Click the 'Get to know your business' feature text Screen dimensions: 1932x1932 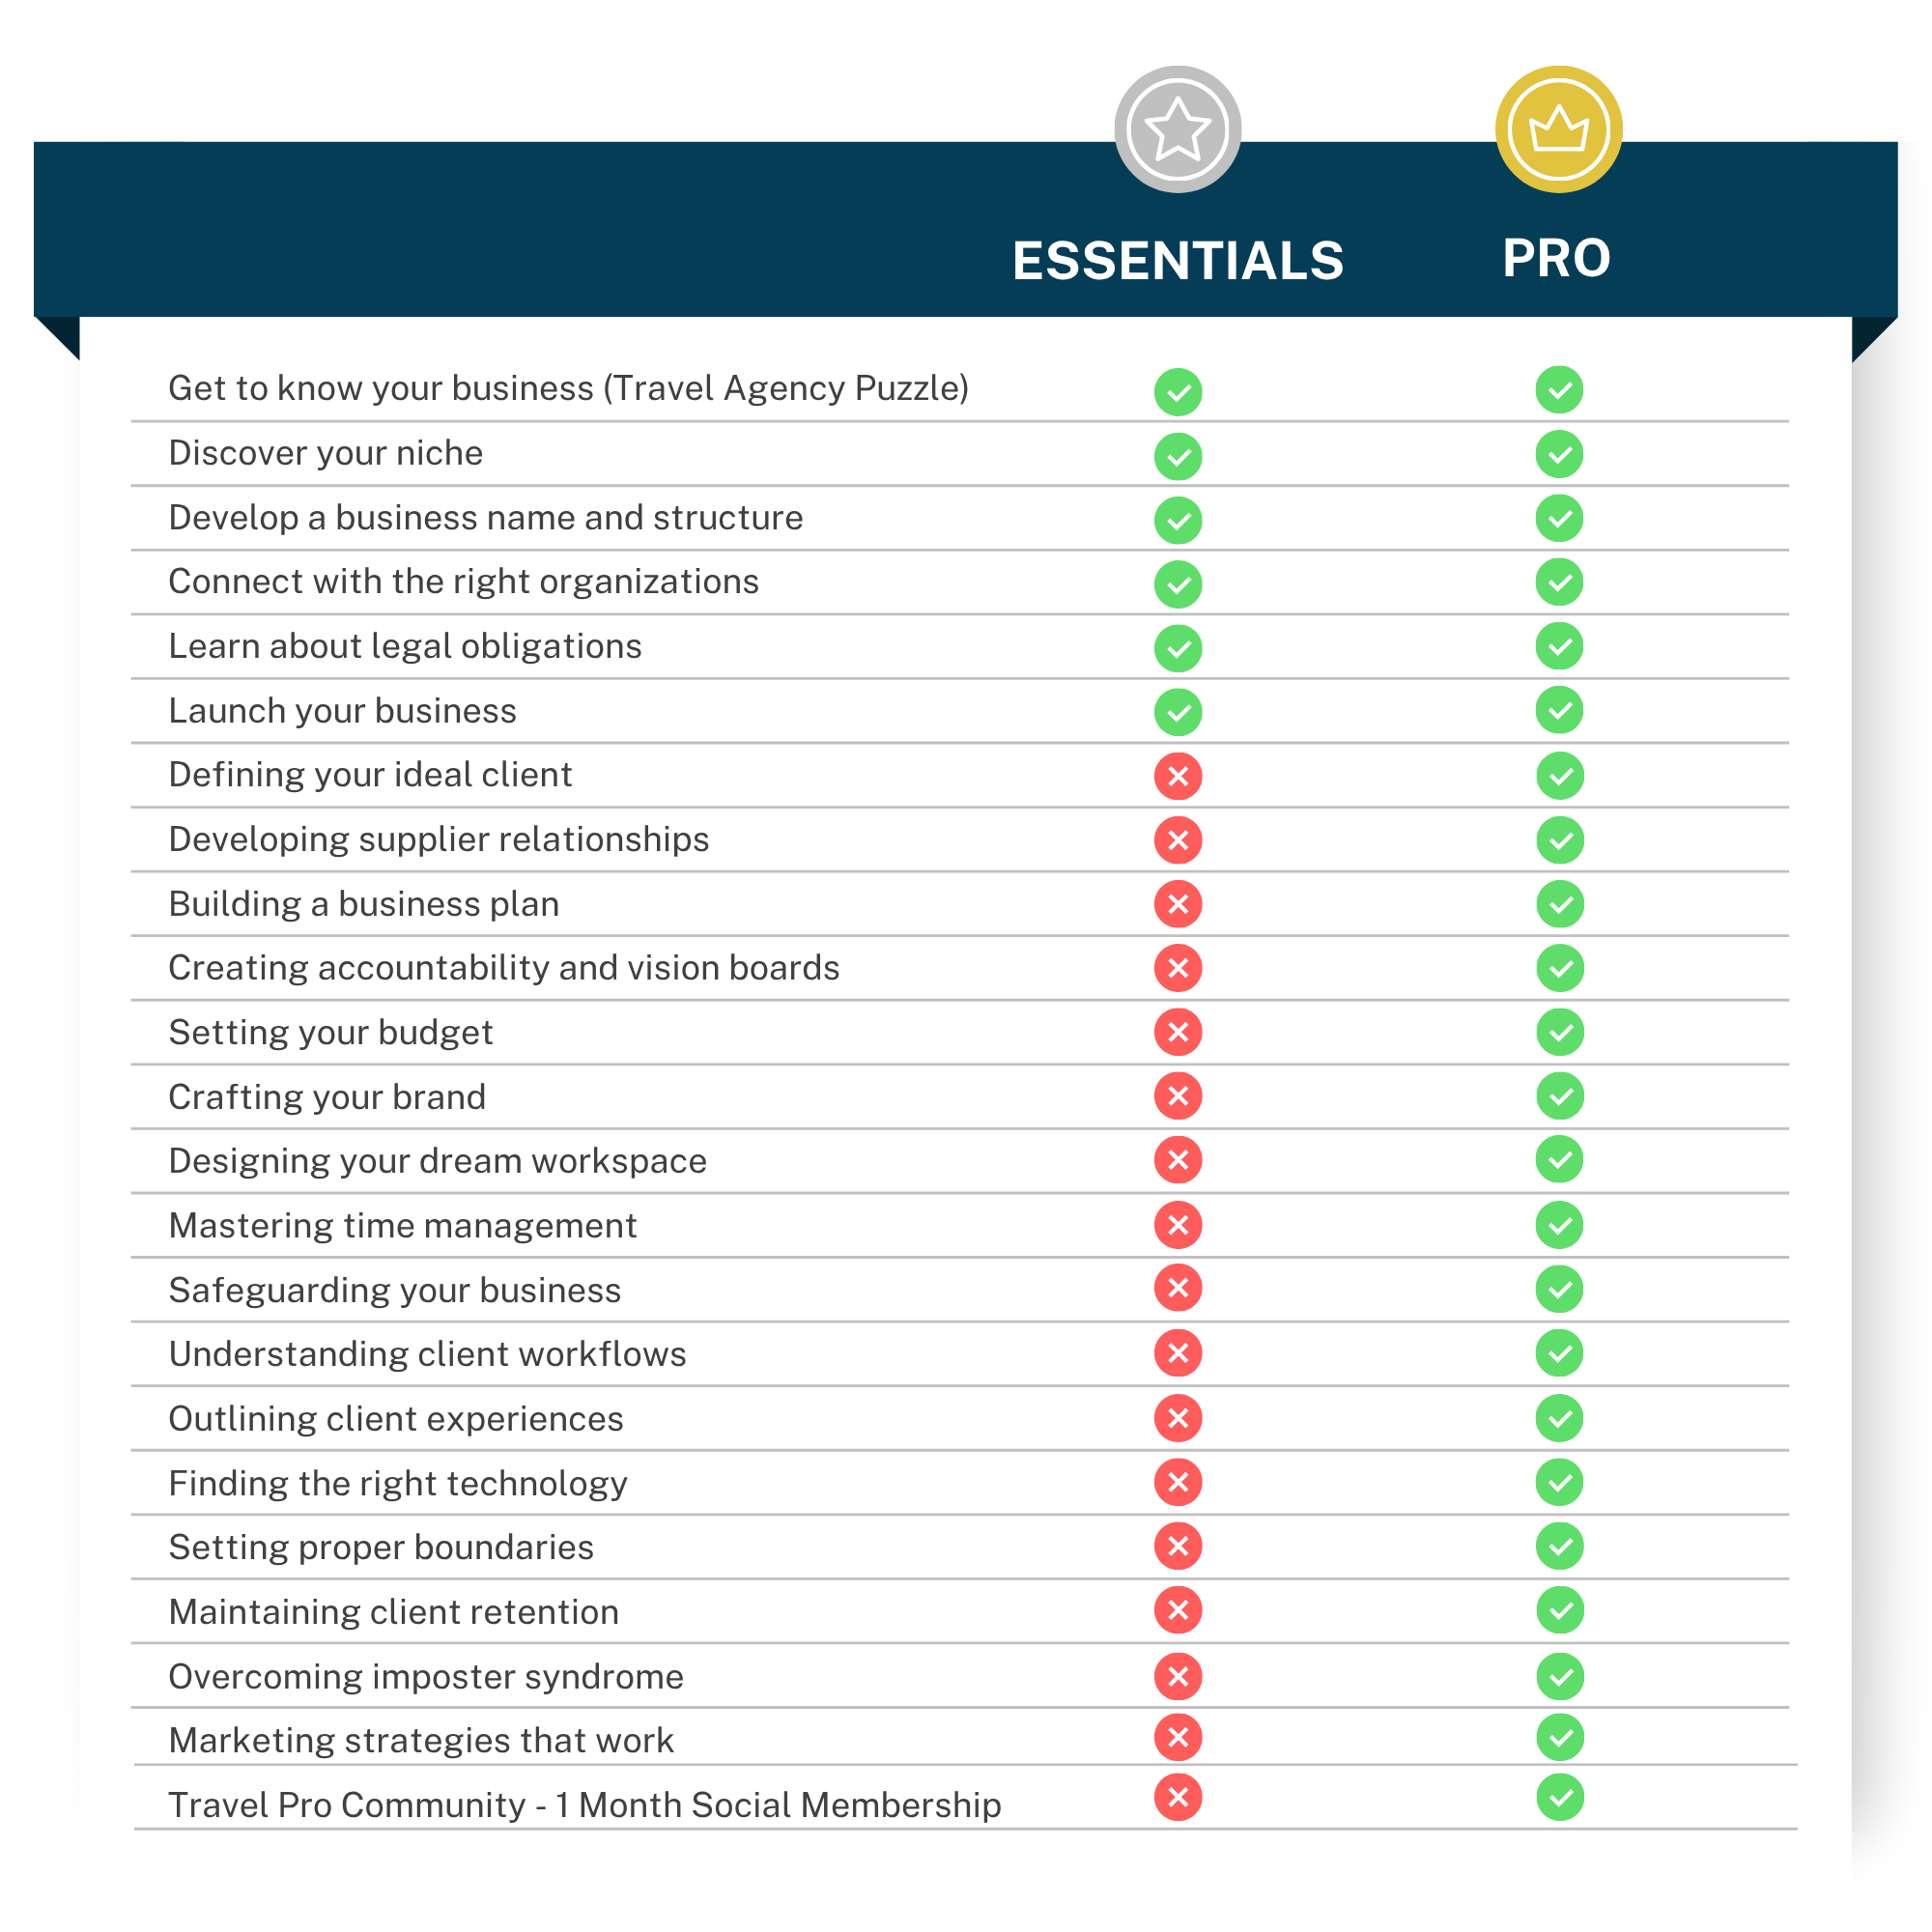coord(568,388)
